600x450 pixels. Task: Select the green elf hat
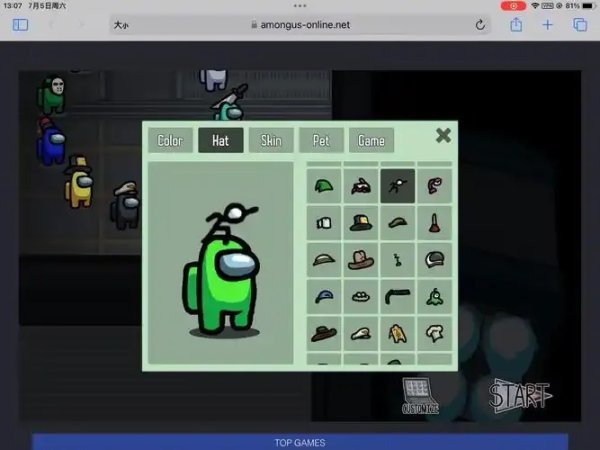coord(324,186)
